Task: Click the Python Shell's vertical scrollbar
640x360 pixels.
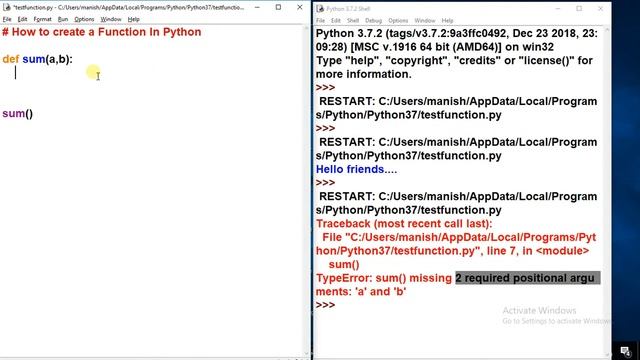Action: point(607,193)
